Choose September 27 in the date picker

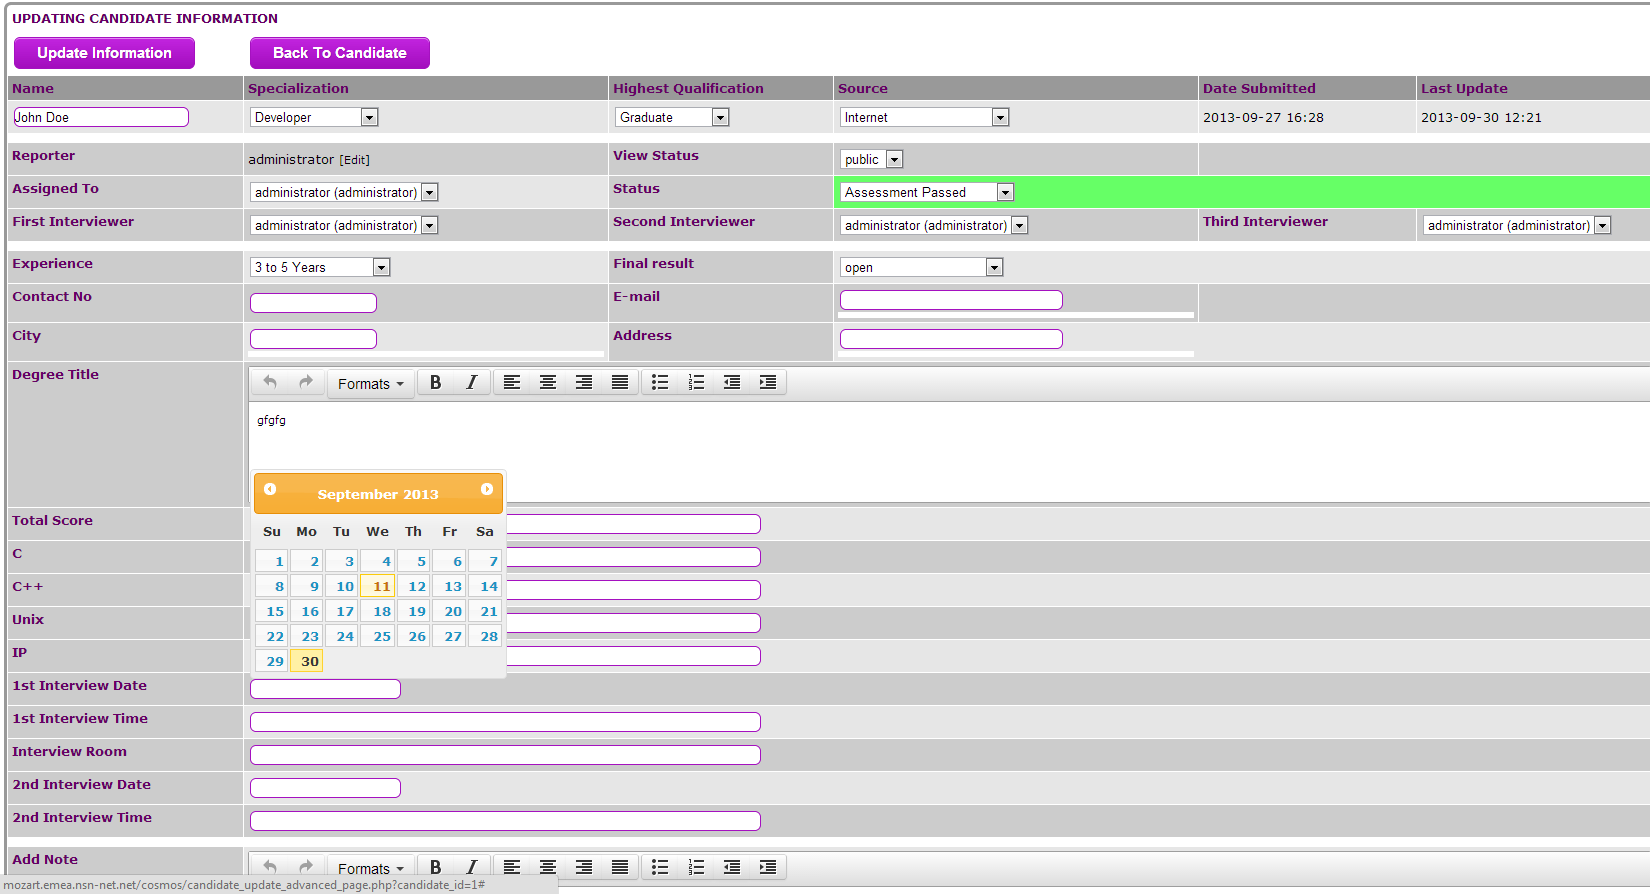click(450, 636)
